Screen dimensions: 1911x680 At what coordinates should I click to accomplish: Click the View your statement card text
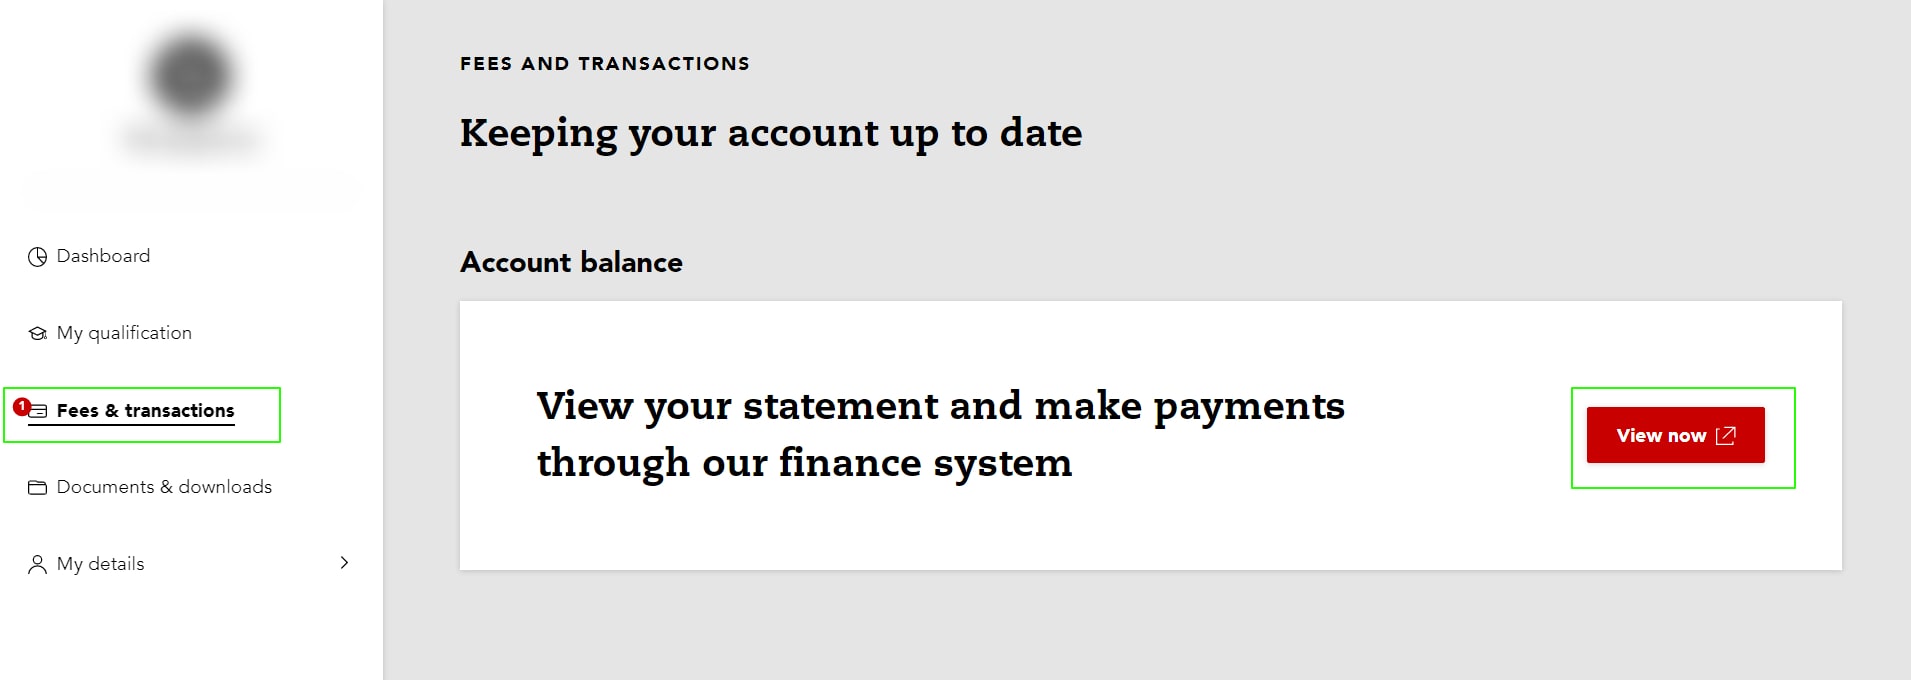940,435
